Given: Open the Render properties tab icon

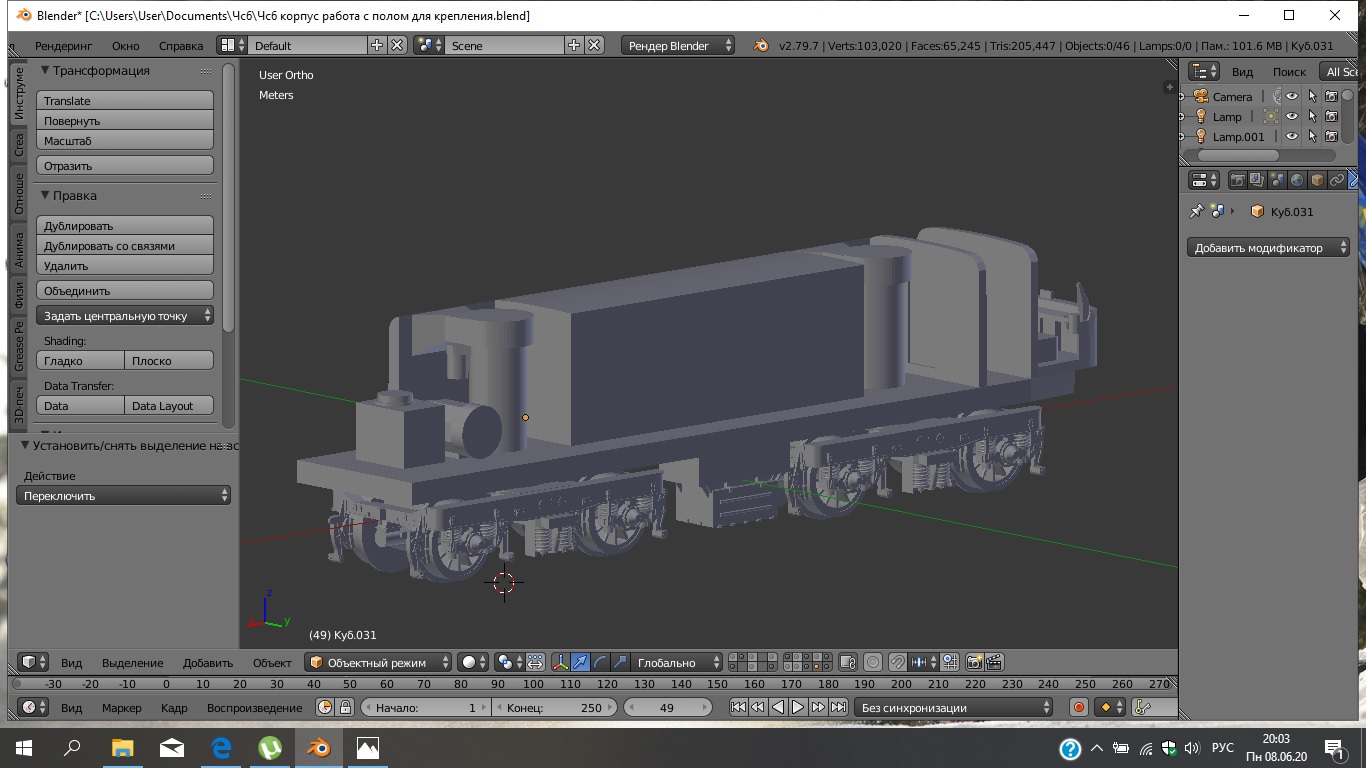Looking at the screenshot, I should [x=1238, y=180].
